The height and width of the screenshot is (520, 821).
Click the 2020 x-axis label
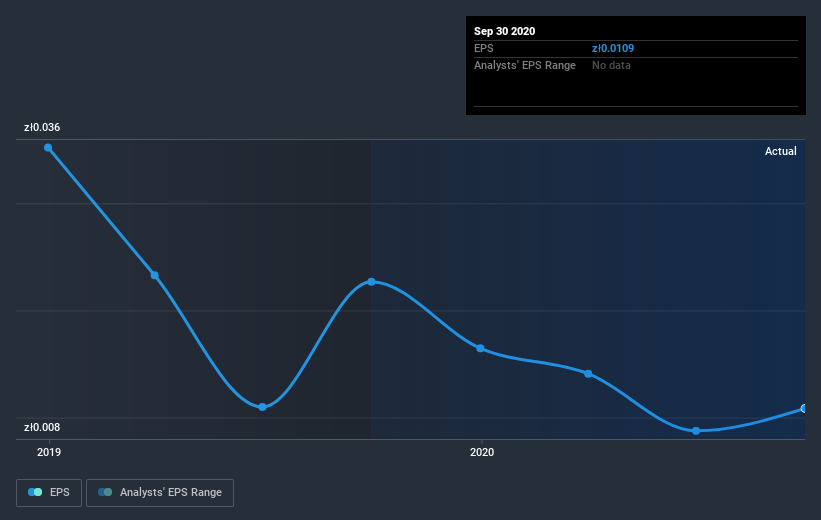pos(482,452)
